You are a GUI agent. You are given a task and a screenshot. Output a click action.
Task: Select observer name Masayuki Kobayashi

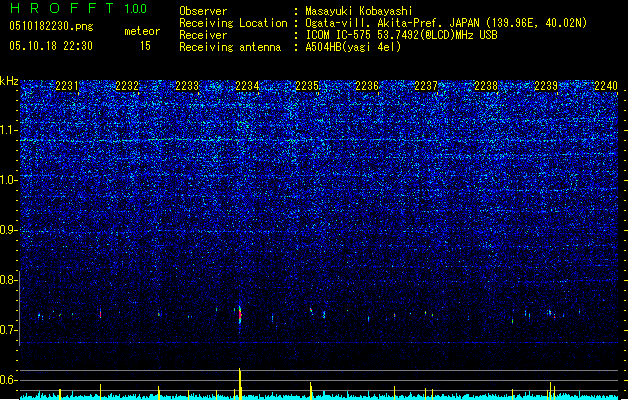coord(359,11)
